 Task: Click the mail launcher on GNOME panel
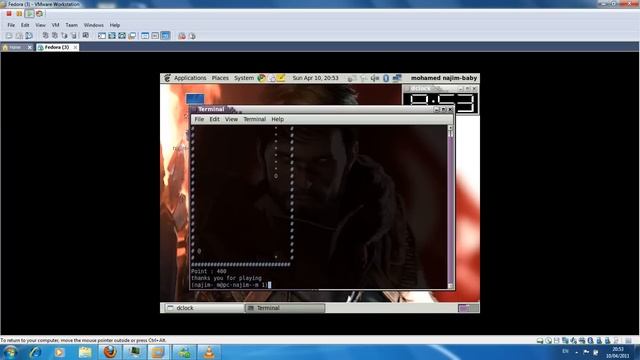271,78
